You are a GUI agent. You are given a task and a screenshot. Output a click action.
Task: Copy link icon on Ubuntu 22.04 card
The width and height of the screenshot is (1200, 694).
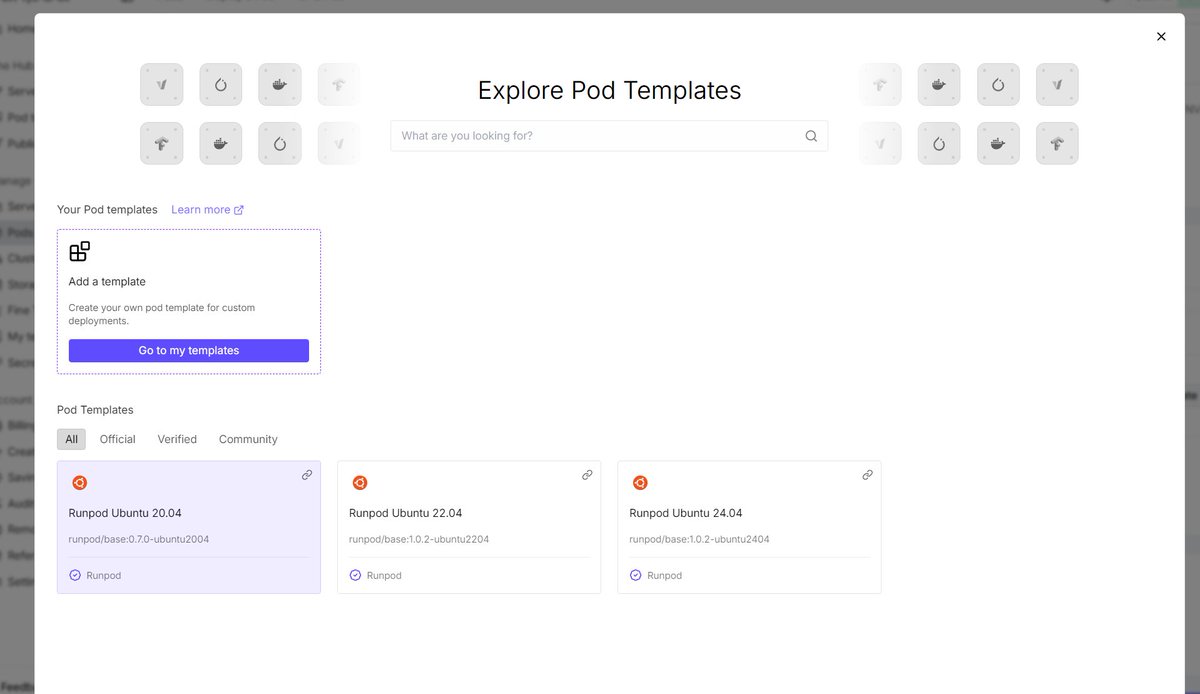click(587, 475)
